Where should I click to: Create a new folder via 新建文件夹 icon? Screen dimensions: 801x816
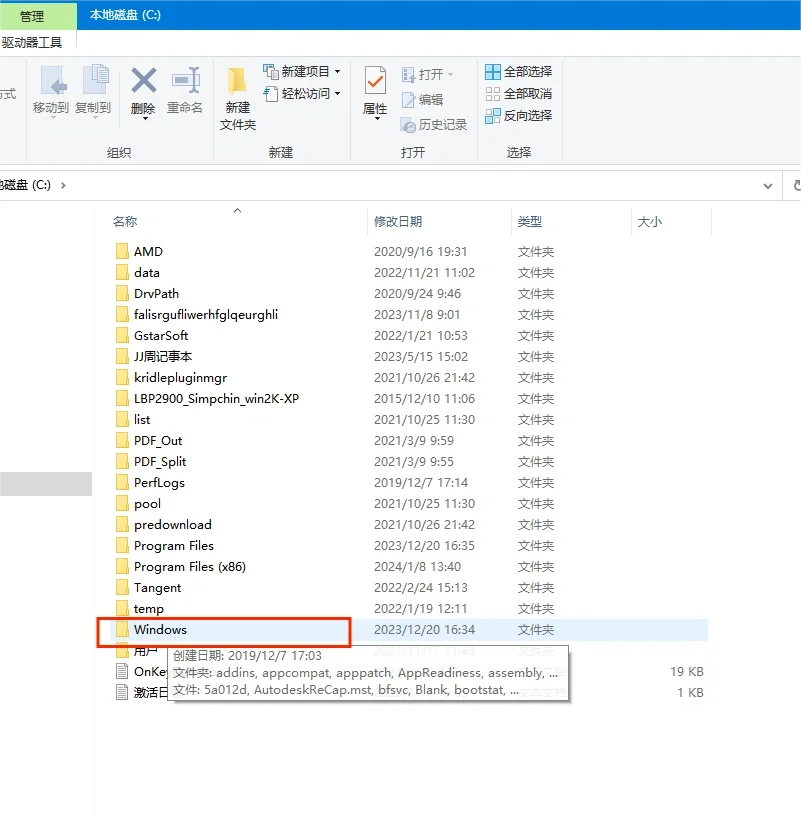click(x=237, y=97)
